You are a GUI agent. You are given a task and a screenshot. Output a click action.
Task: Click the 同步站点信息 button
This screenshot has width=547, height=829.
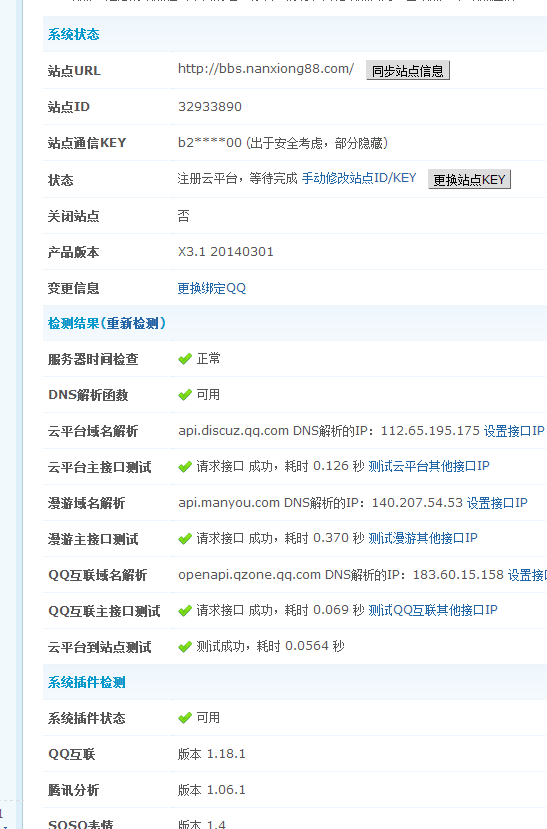pyautogui.click(x=407, y=70)
